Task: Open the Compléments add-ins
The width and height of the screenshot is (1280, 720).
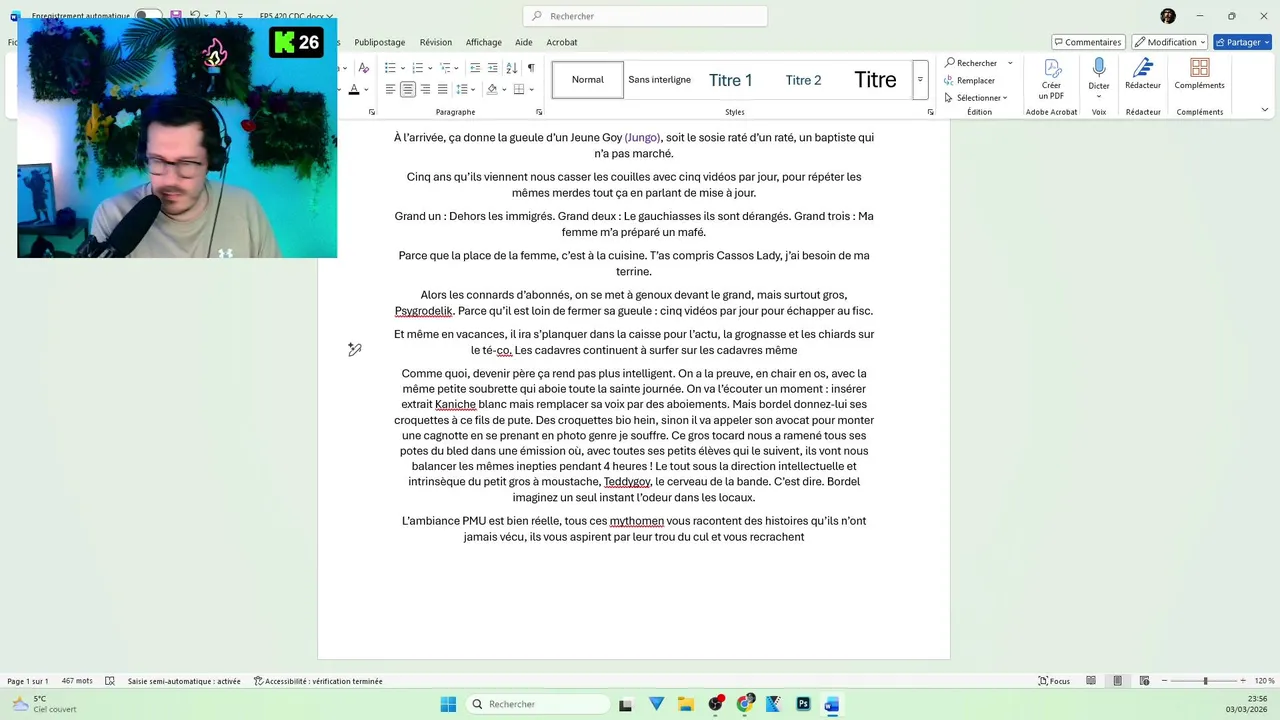Action: click(x=1199, y=74)
